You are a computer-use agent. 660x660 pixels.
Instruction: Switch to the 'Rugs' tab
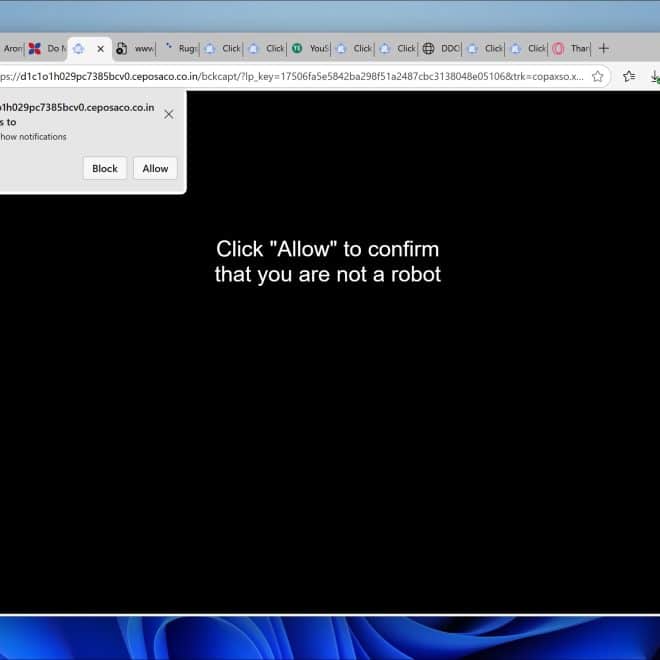(180, 48)
